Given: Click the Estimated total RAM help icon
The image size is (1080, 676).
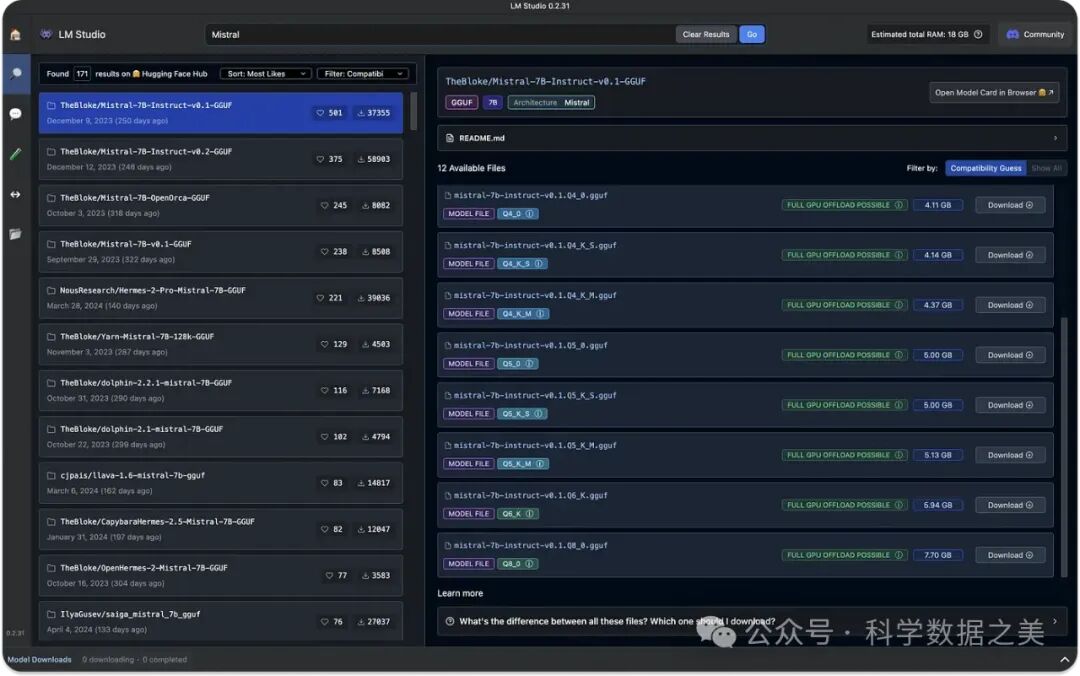Looking at the screenshot, I should (x=978, y=34).
